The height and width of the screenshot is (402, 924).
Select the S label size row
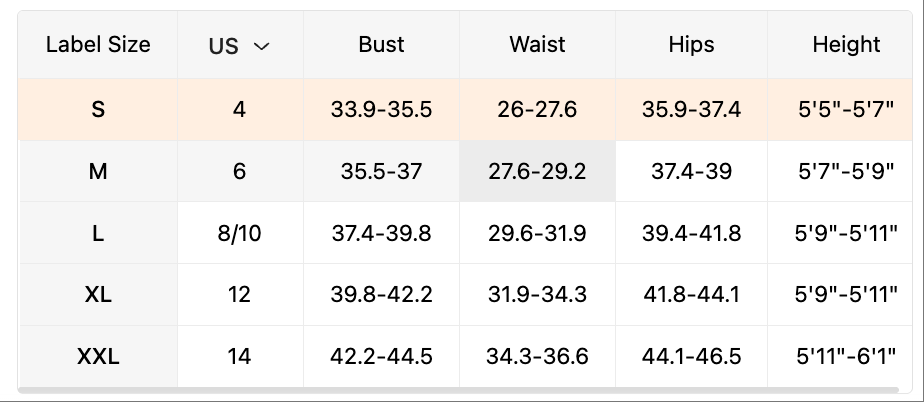coord(98,109)
